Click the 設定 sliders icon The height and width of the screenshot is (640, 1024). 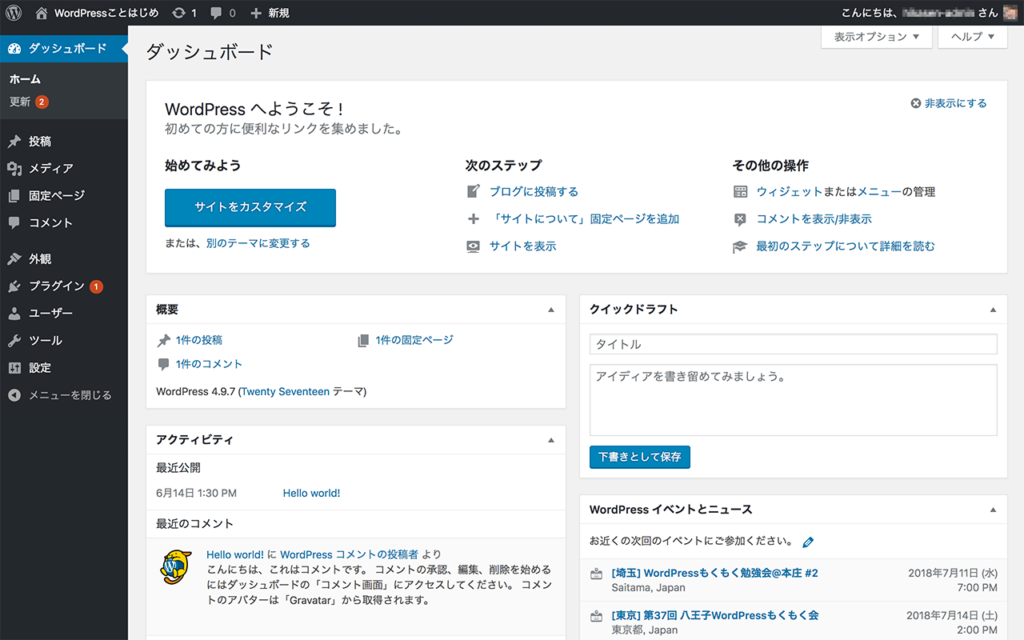pyautogui.click(x=14, y=368)
